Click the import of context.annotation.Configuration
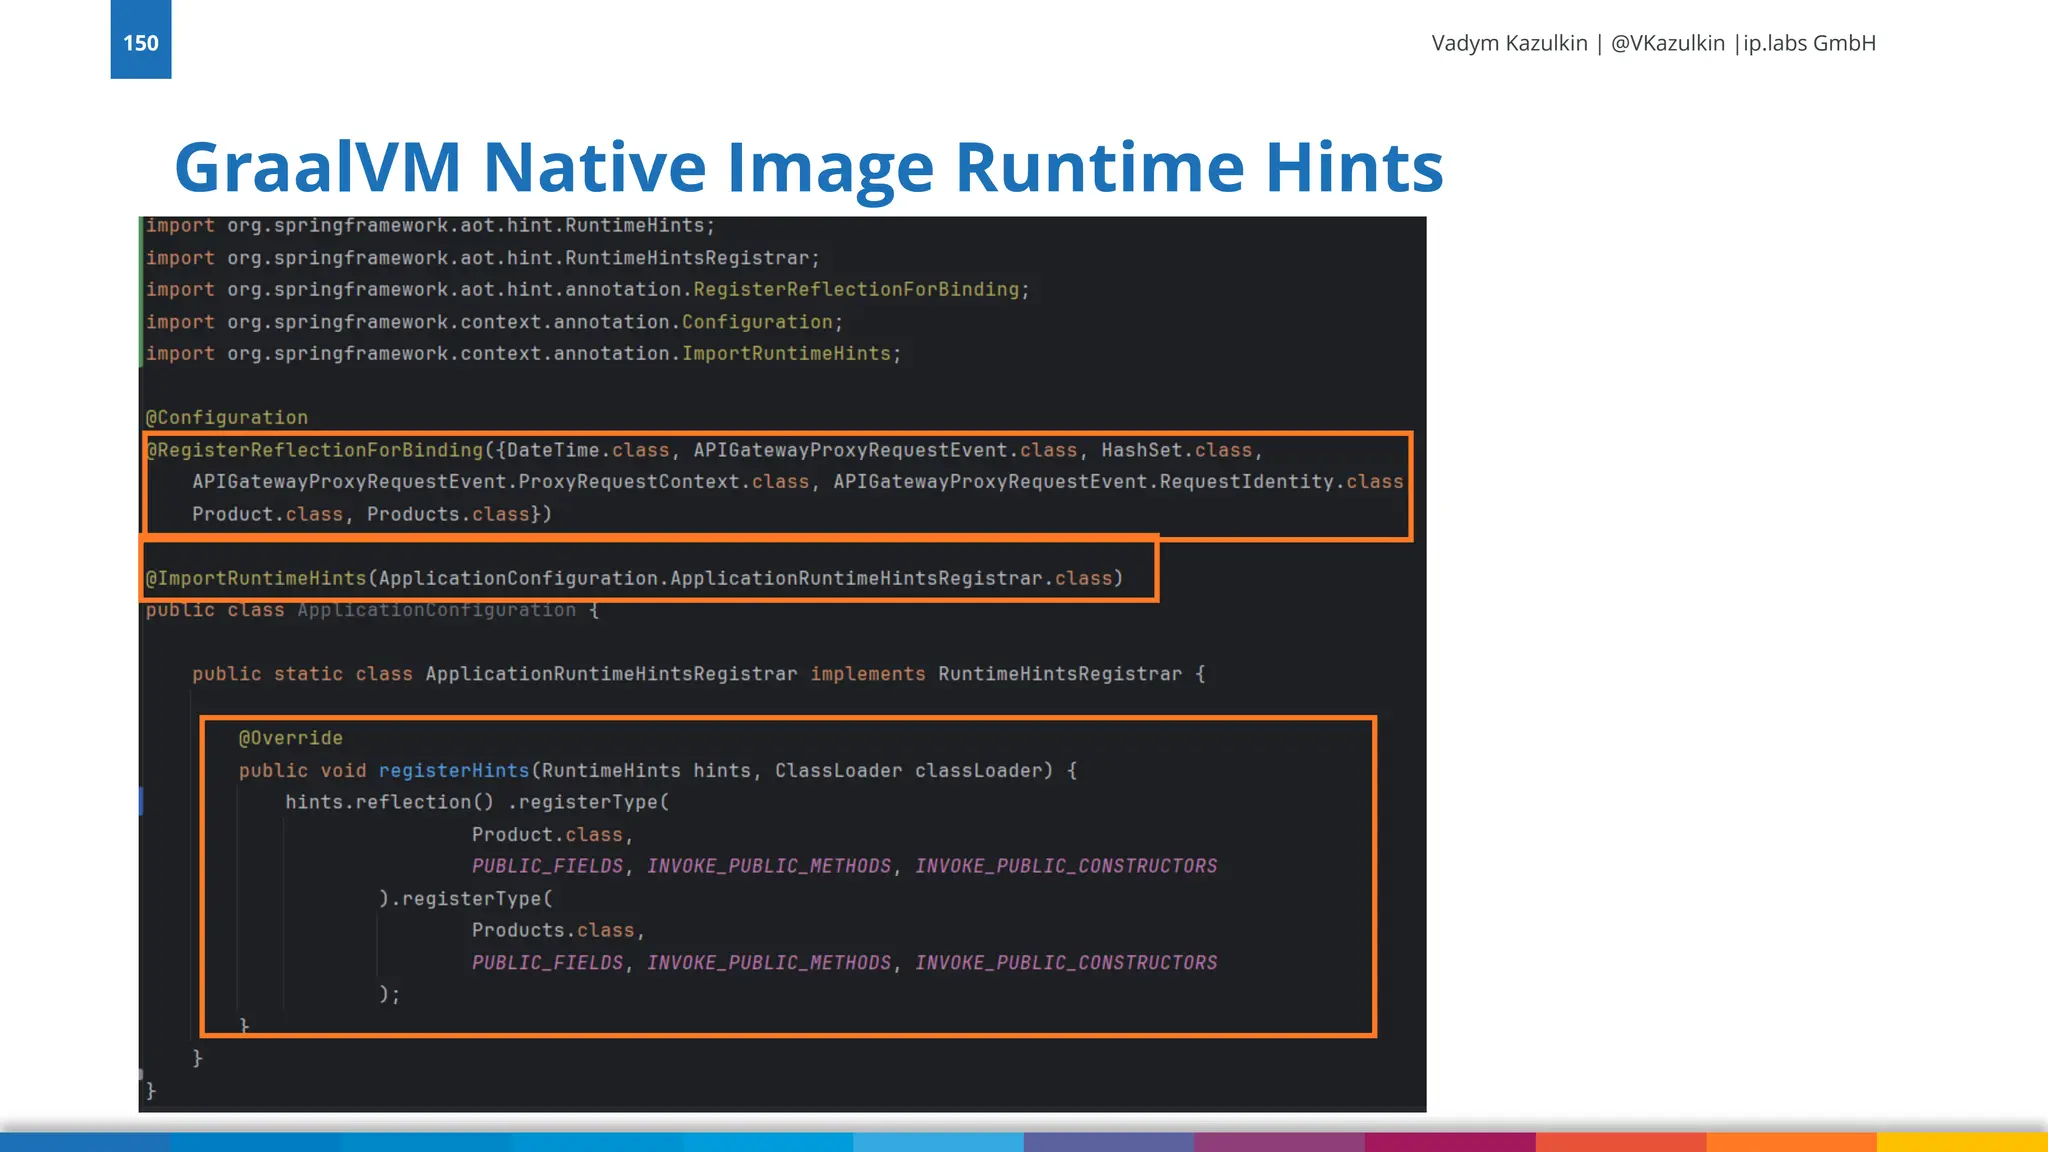The width and height of the screenshot is (2048, 1152). tap(495, 322)
